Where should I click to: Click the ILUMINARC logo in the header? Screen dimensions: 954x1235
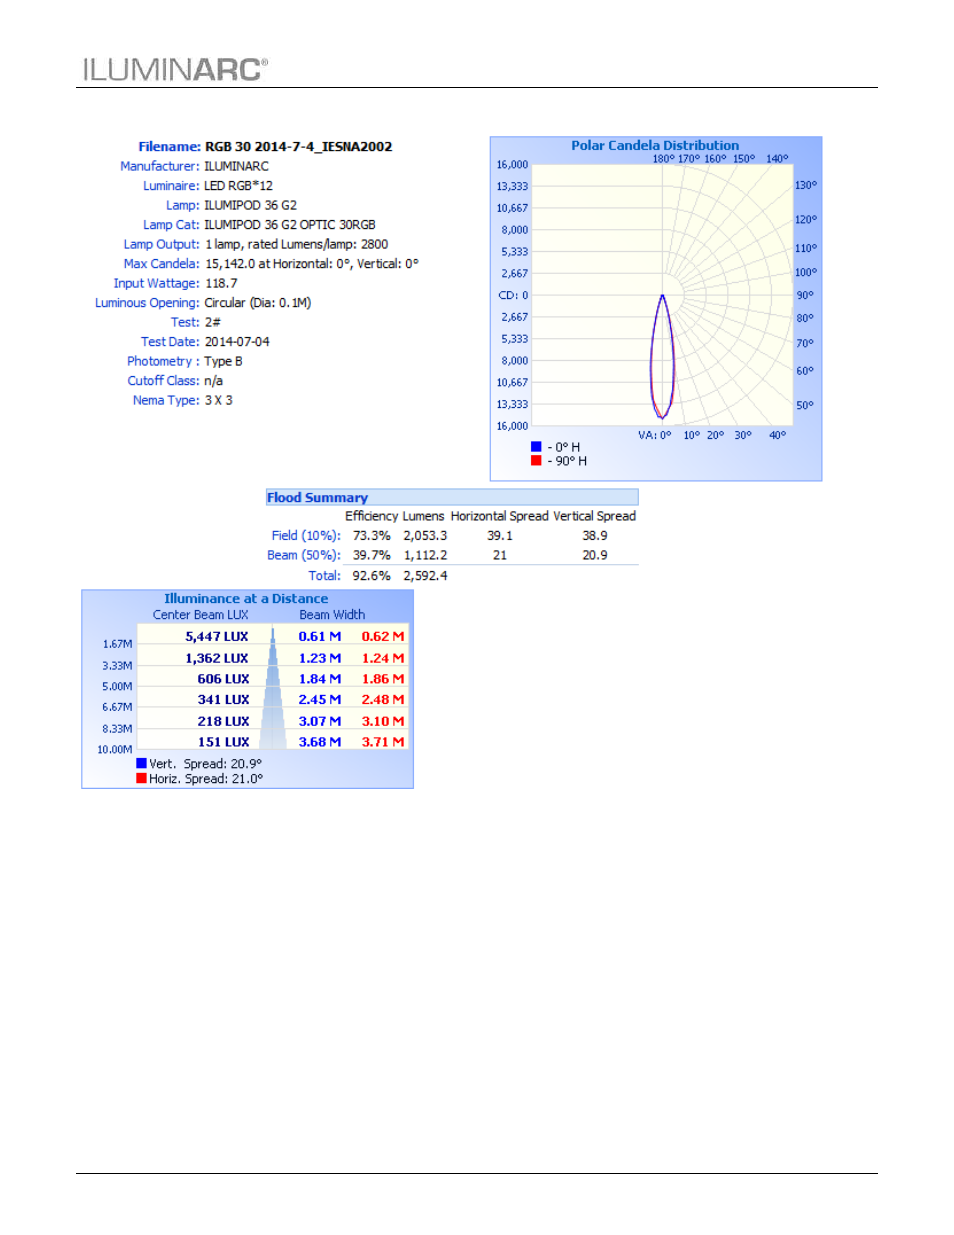(175, 69)
